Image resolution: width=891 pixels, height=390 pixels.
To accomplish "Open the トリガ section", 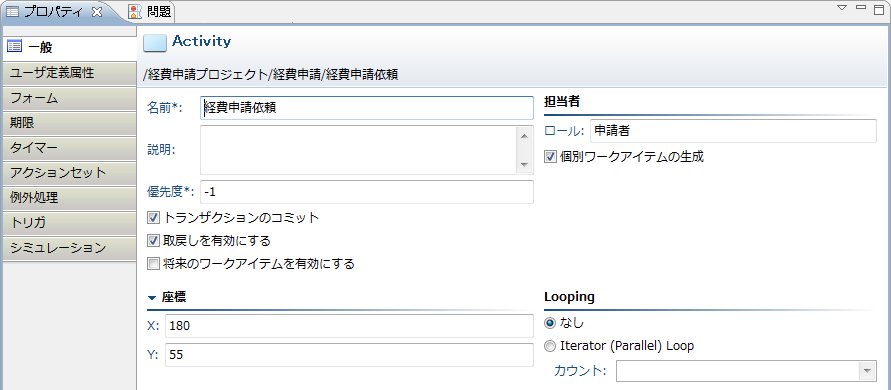I will click(69, 223).
